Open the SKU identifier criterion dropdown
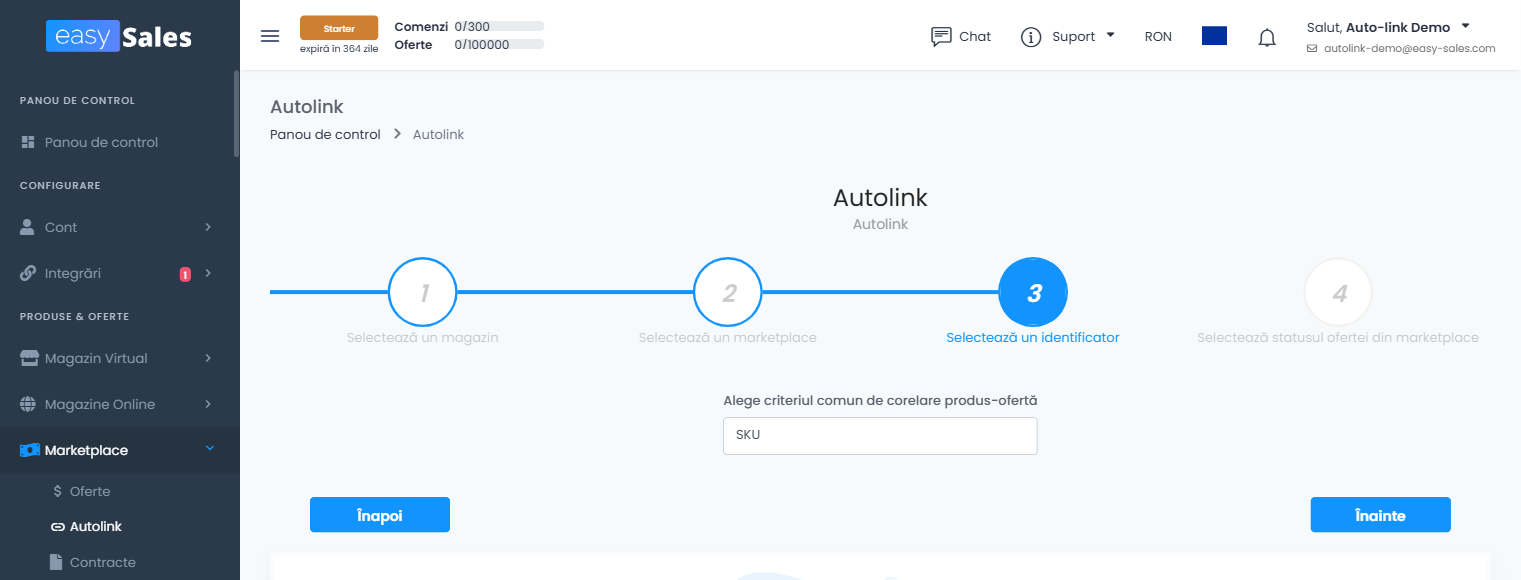 (x=880, y=436)
